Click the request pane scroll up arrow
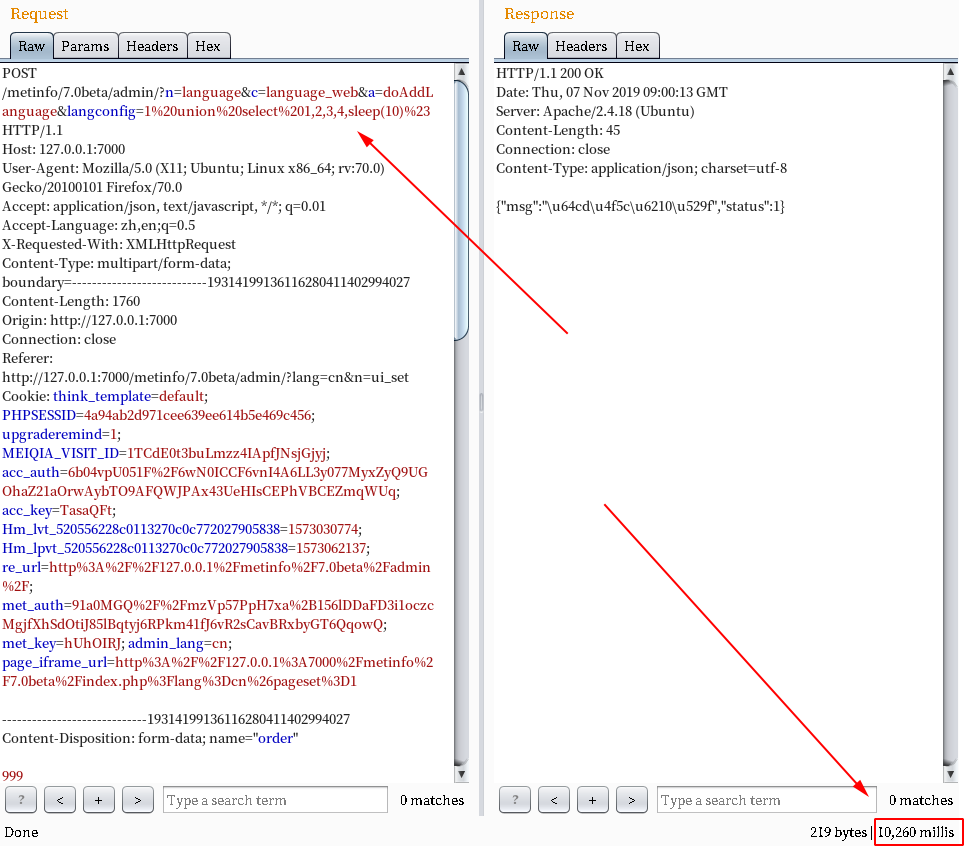Viewport: 968px width, 846px height. (461, 72)
